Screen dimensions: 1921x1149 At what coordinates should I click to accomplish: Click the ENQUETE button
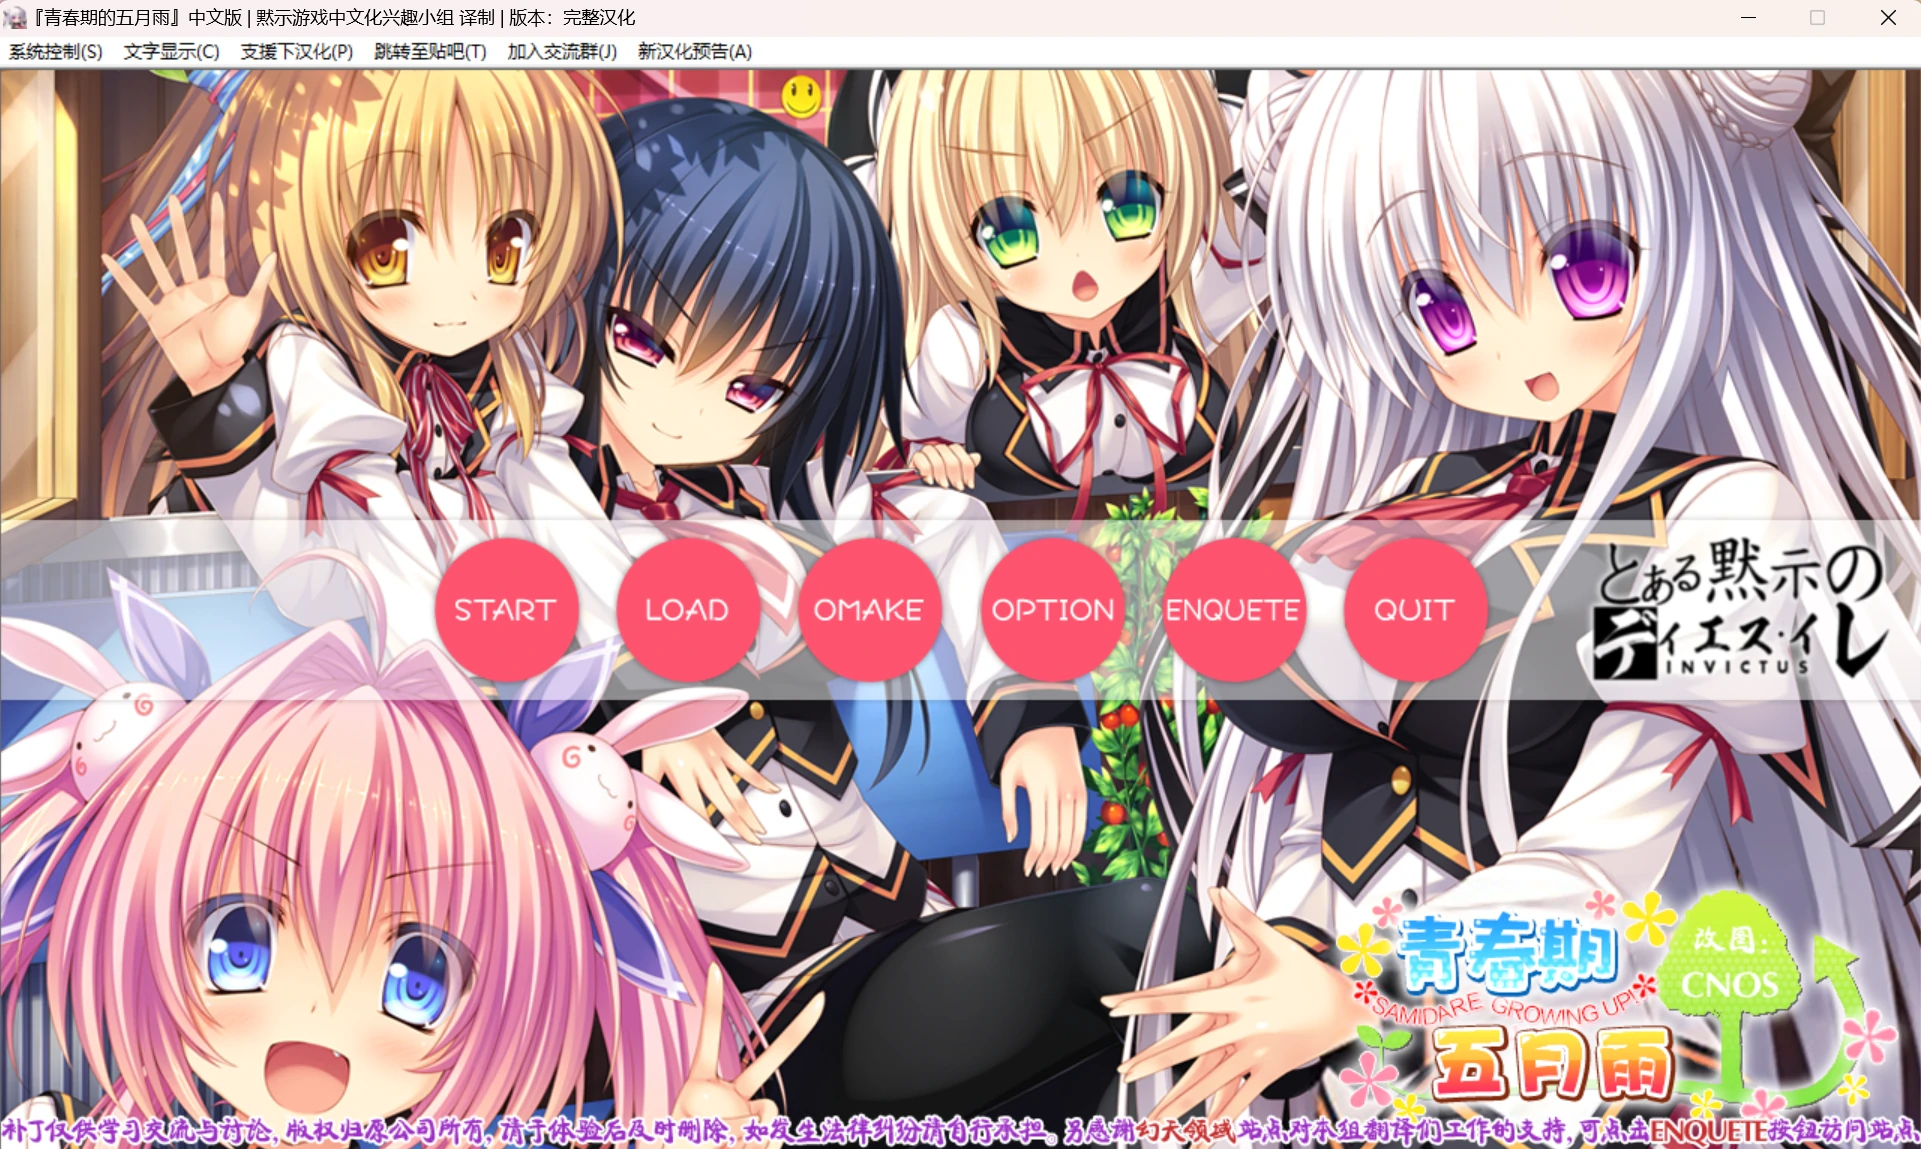1233,610
